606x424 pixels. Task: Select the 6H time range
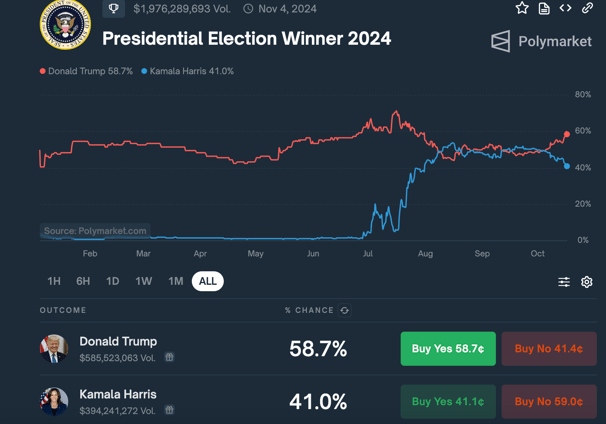click(83, 281)
